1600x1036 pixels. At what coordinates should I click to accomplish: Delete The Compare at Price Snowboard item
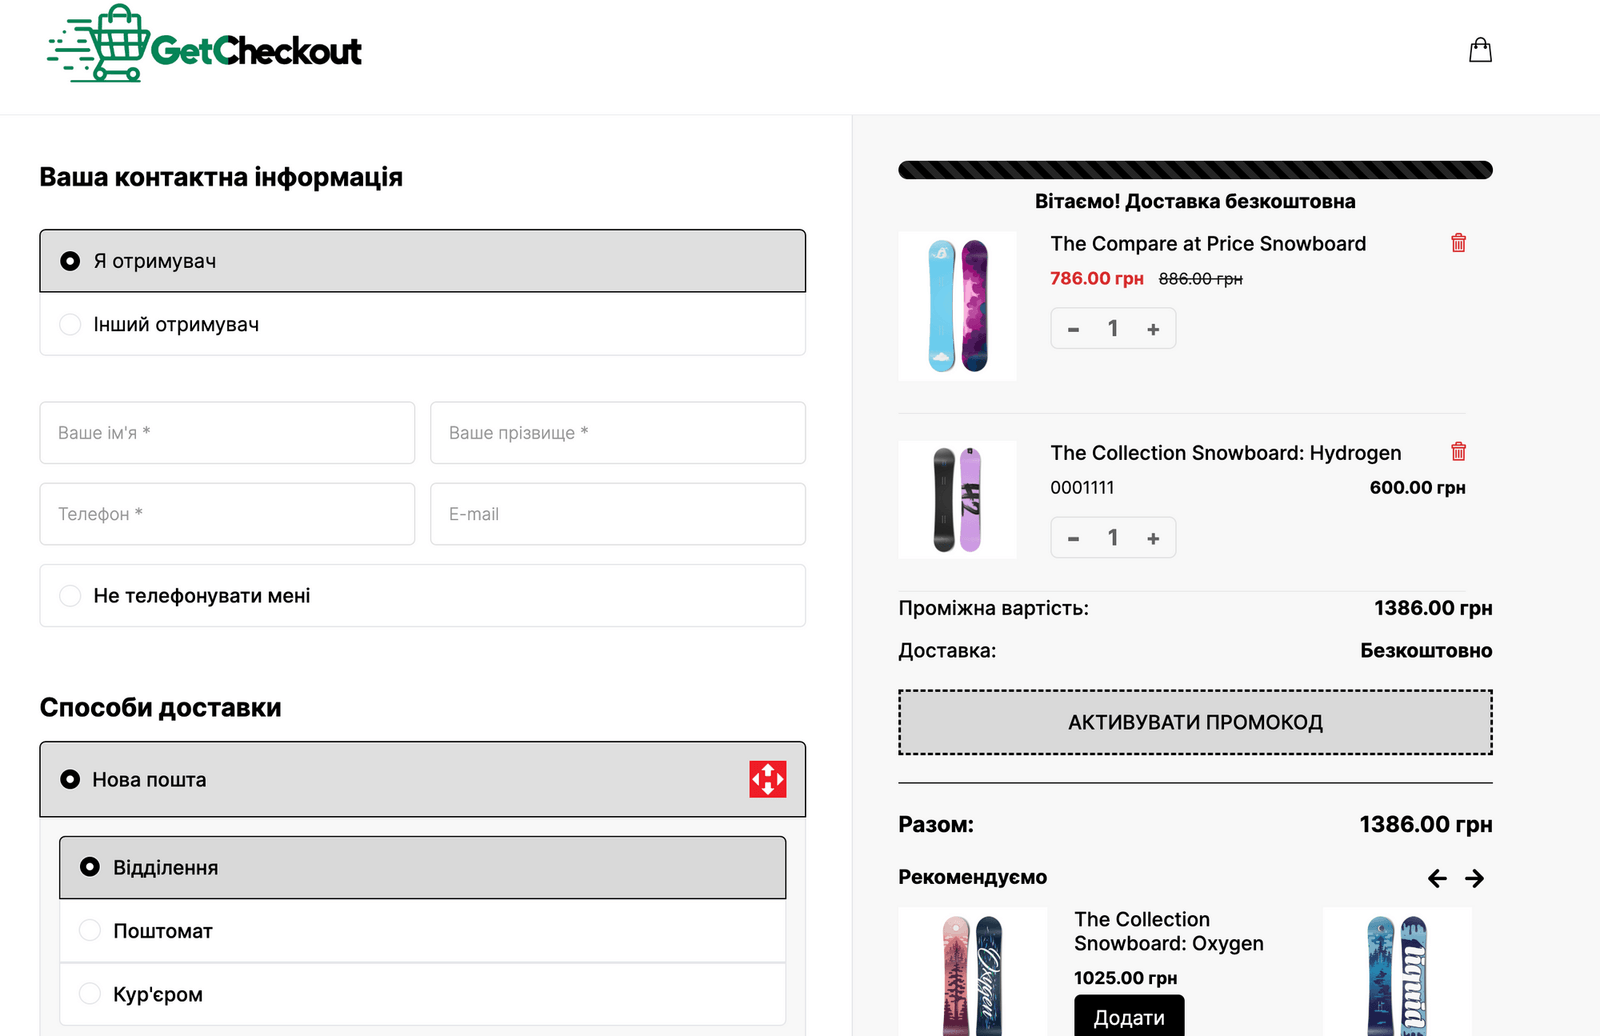click(1458, 243)
